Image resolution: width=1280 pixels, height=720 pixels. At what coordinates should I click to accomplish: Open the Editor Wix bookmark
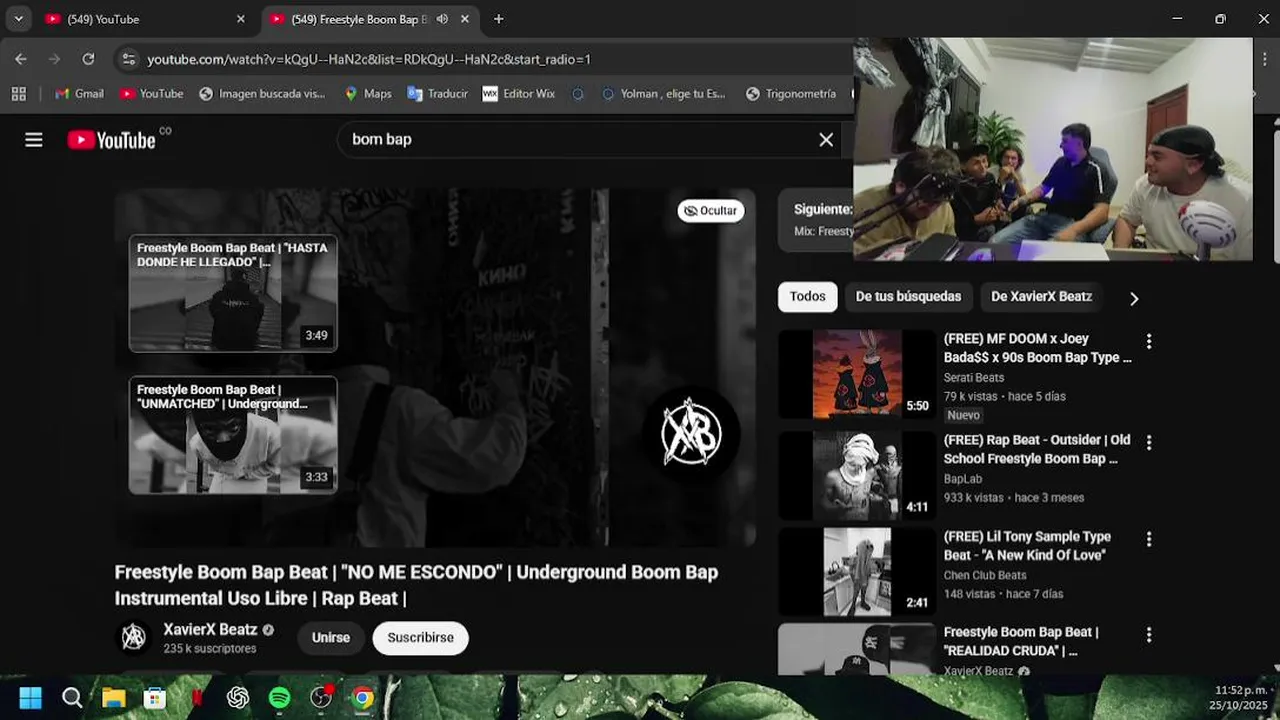(x=518, y=93)
